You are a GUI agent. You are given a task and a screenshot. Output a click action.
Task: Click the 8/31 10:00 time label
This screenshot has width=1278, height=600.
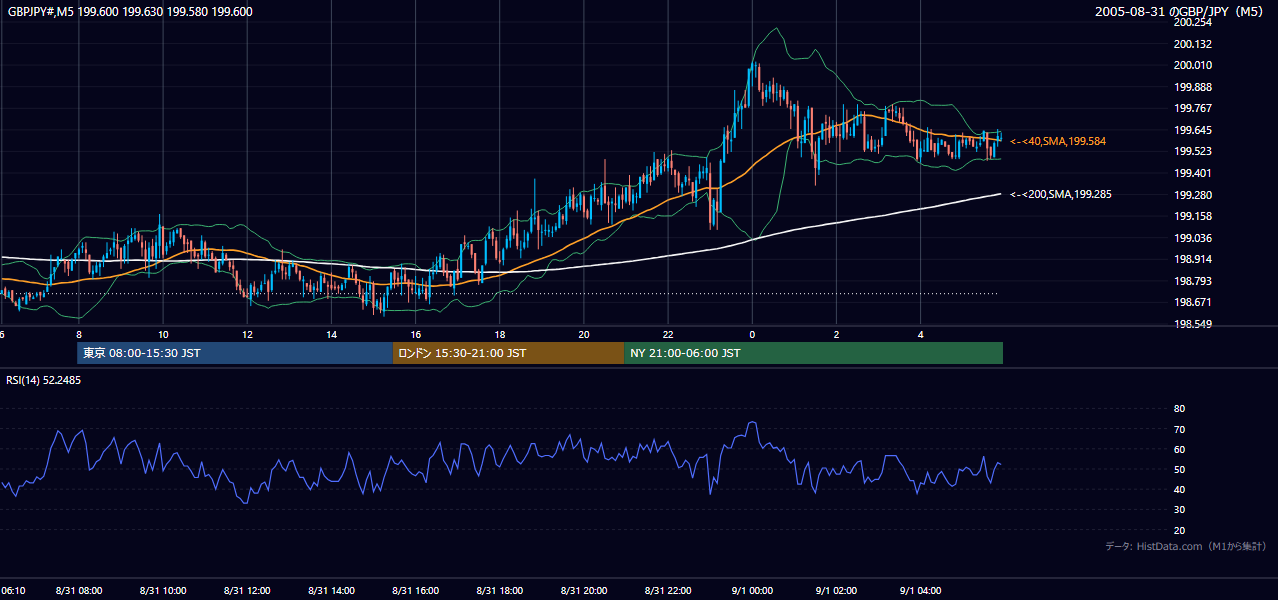pos(162,591)
